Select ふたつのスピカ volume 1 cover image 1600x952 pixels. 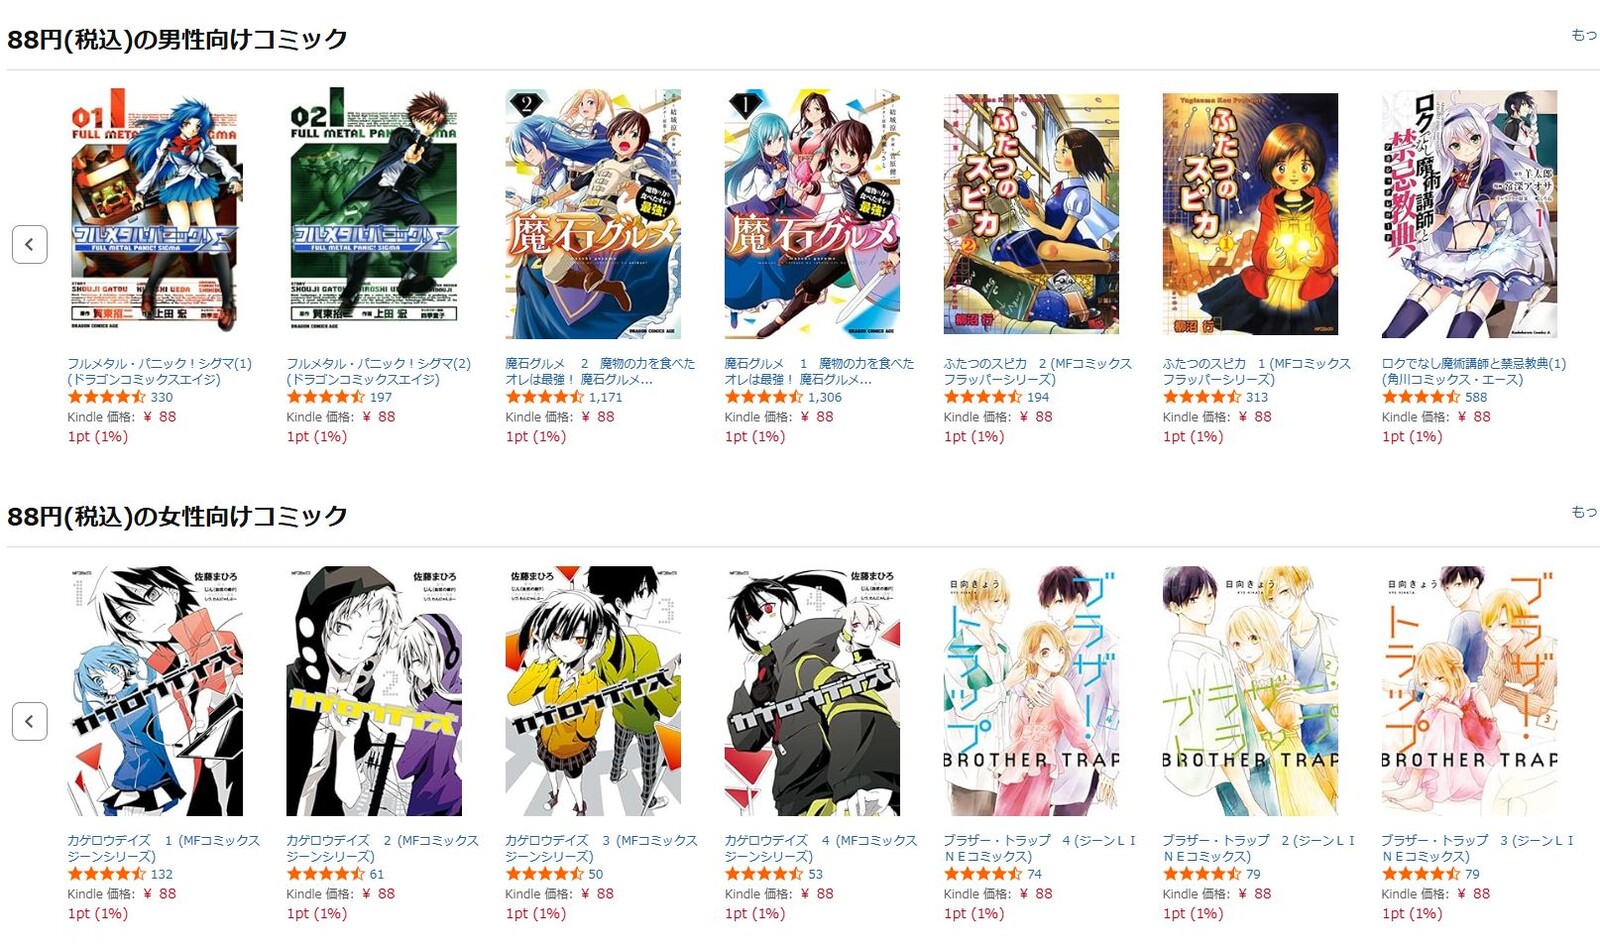(x=1250, y=214)
